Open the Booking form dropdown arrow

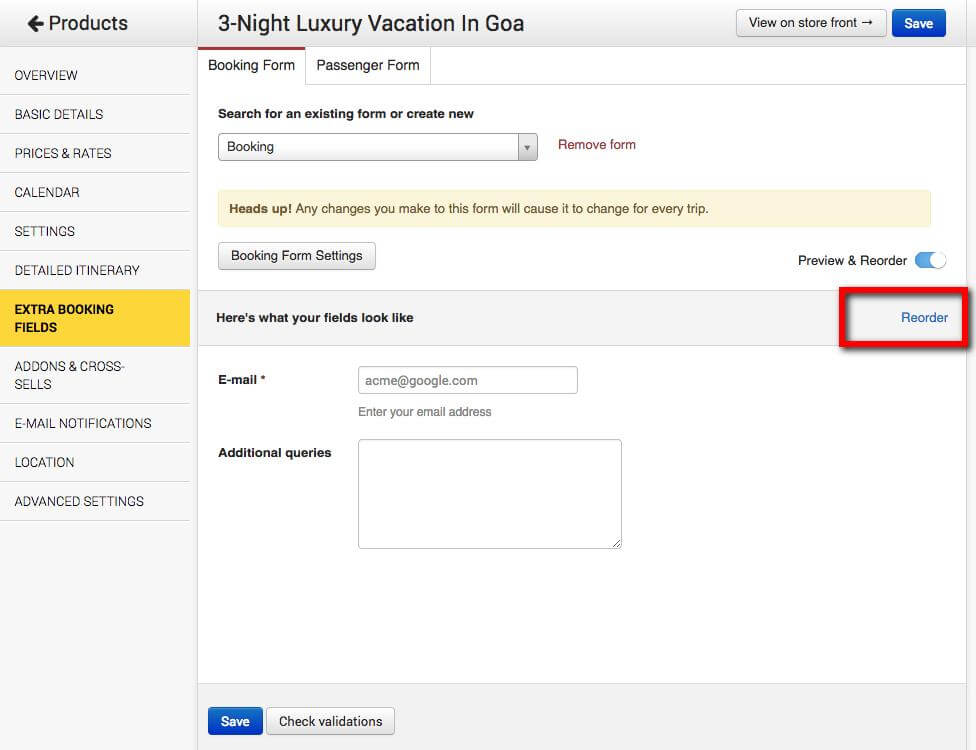pos(527,147)
